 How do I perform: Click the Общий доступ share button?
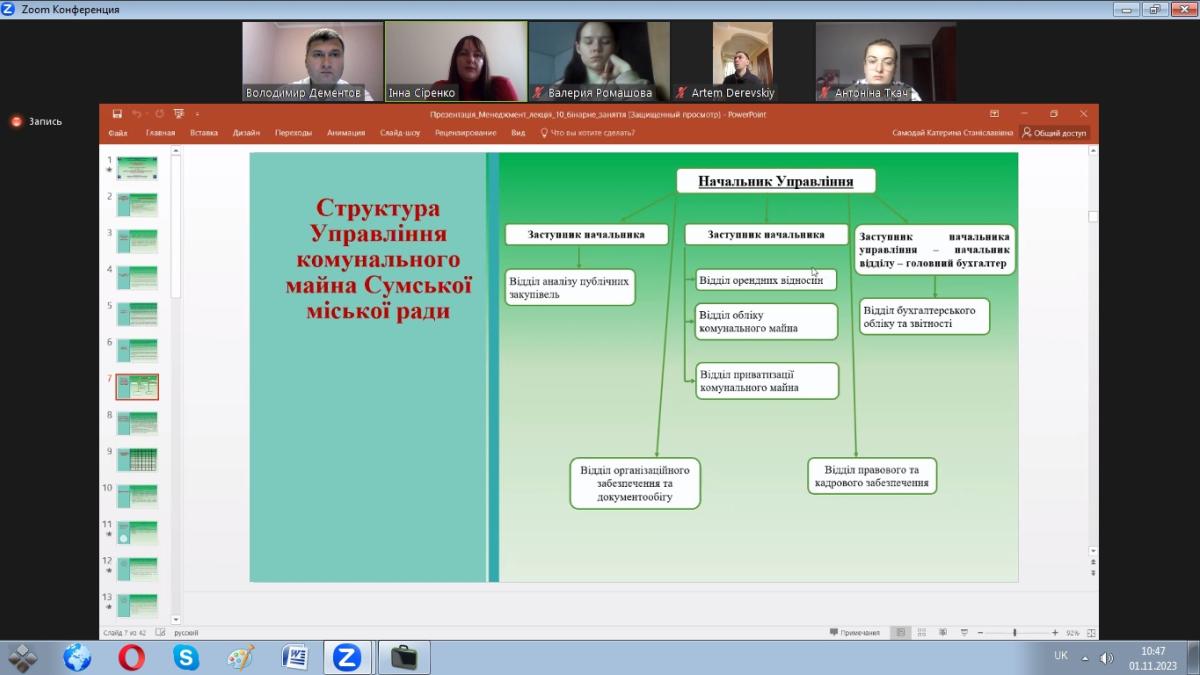1054,132
